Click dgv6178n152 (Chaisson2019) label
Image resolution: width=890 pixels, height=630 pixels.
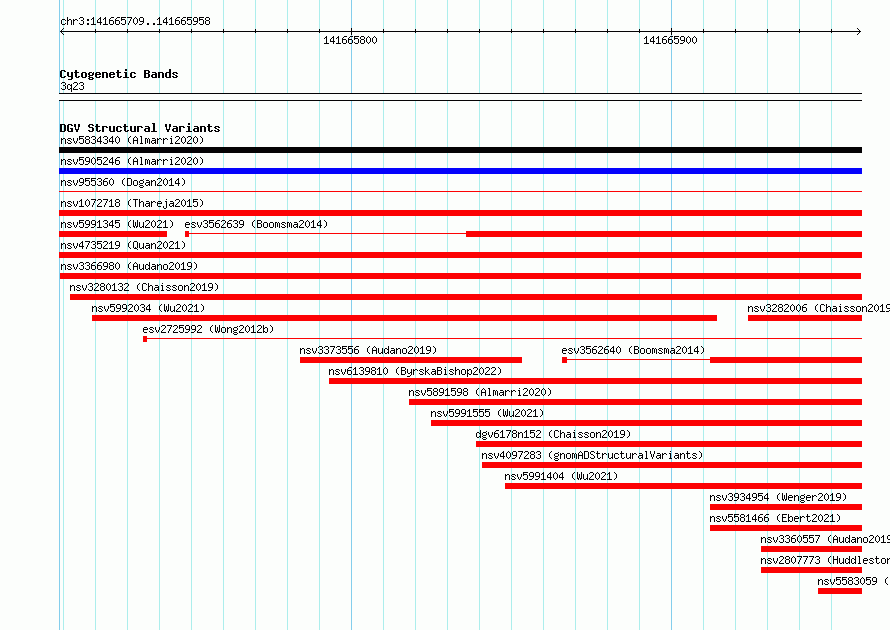click(553, 434)
